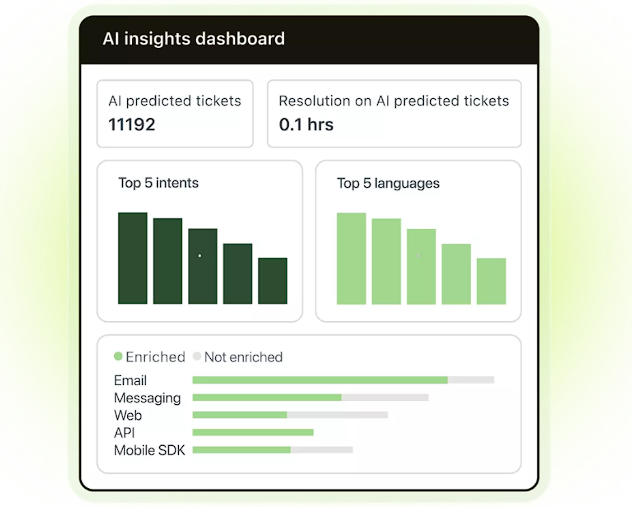Click the Messaging enrichment progress bar
The width and height of the screenshot is (632, 507).
click(x=310, y=398)
